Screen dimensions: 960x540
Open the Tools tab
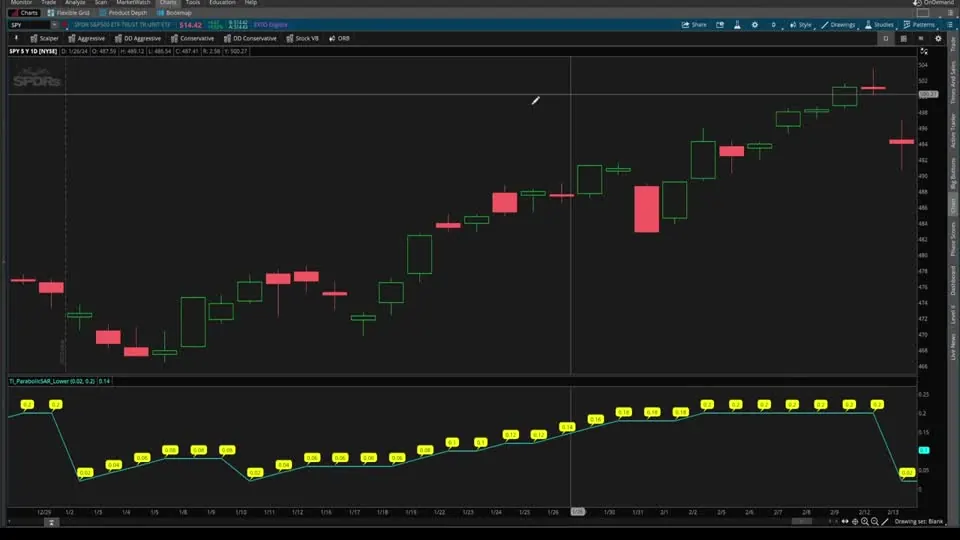[x=193, y=2]
